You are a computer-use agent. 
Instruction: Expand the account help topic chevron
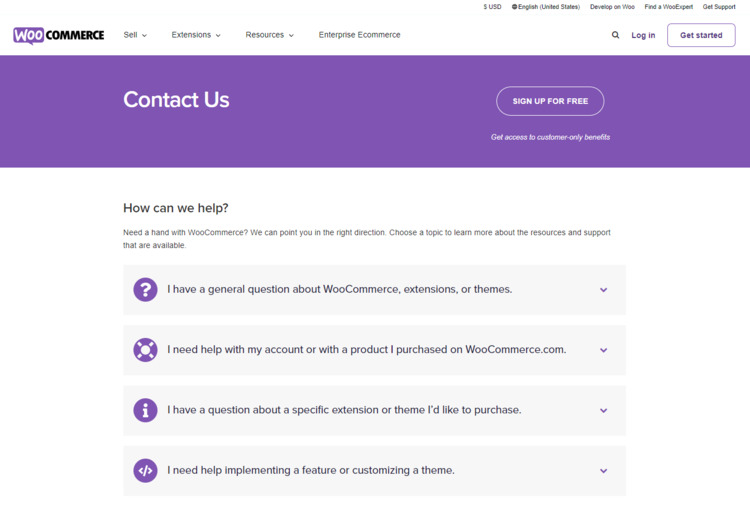click(x=603, y=350)
